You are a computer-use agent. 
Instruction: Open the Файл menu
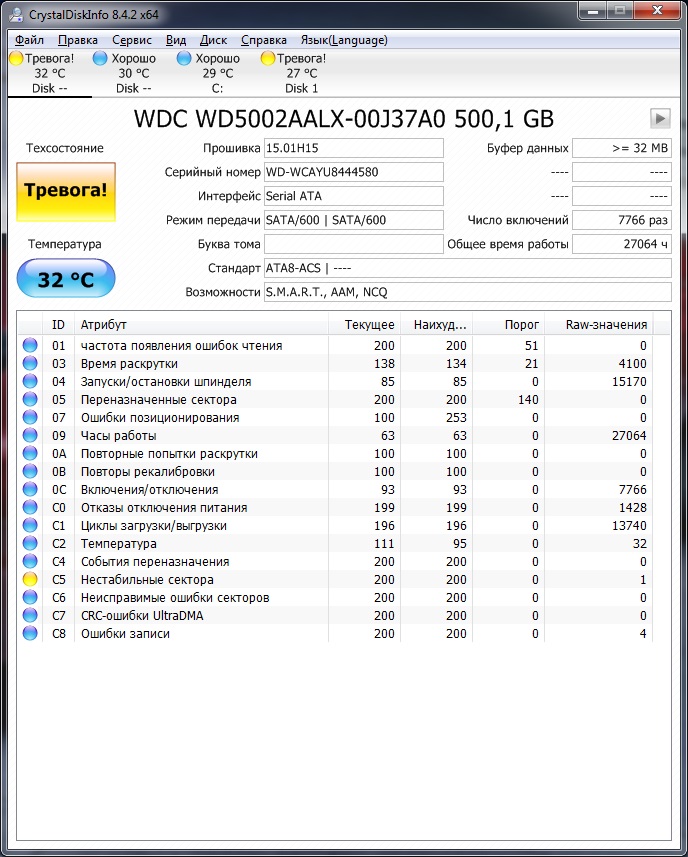click(30, 40)
